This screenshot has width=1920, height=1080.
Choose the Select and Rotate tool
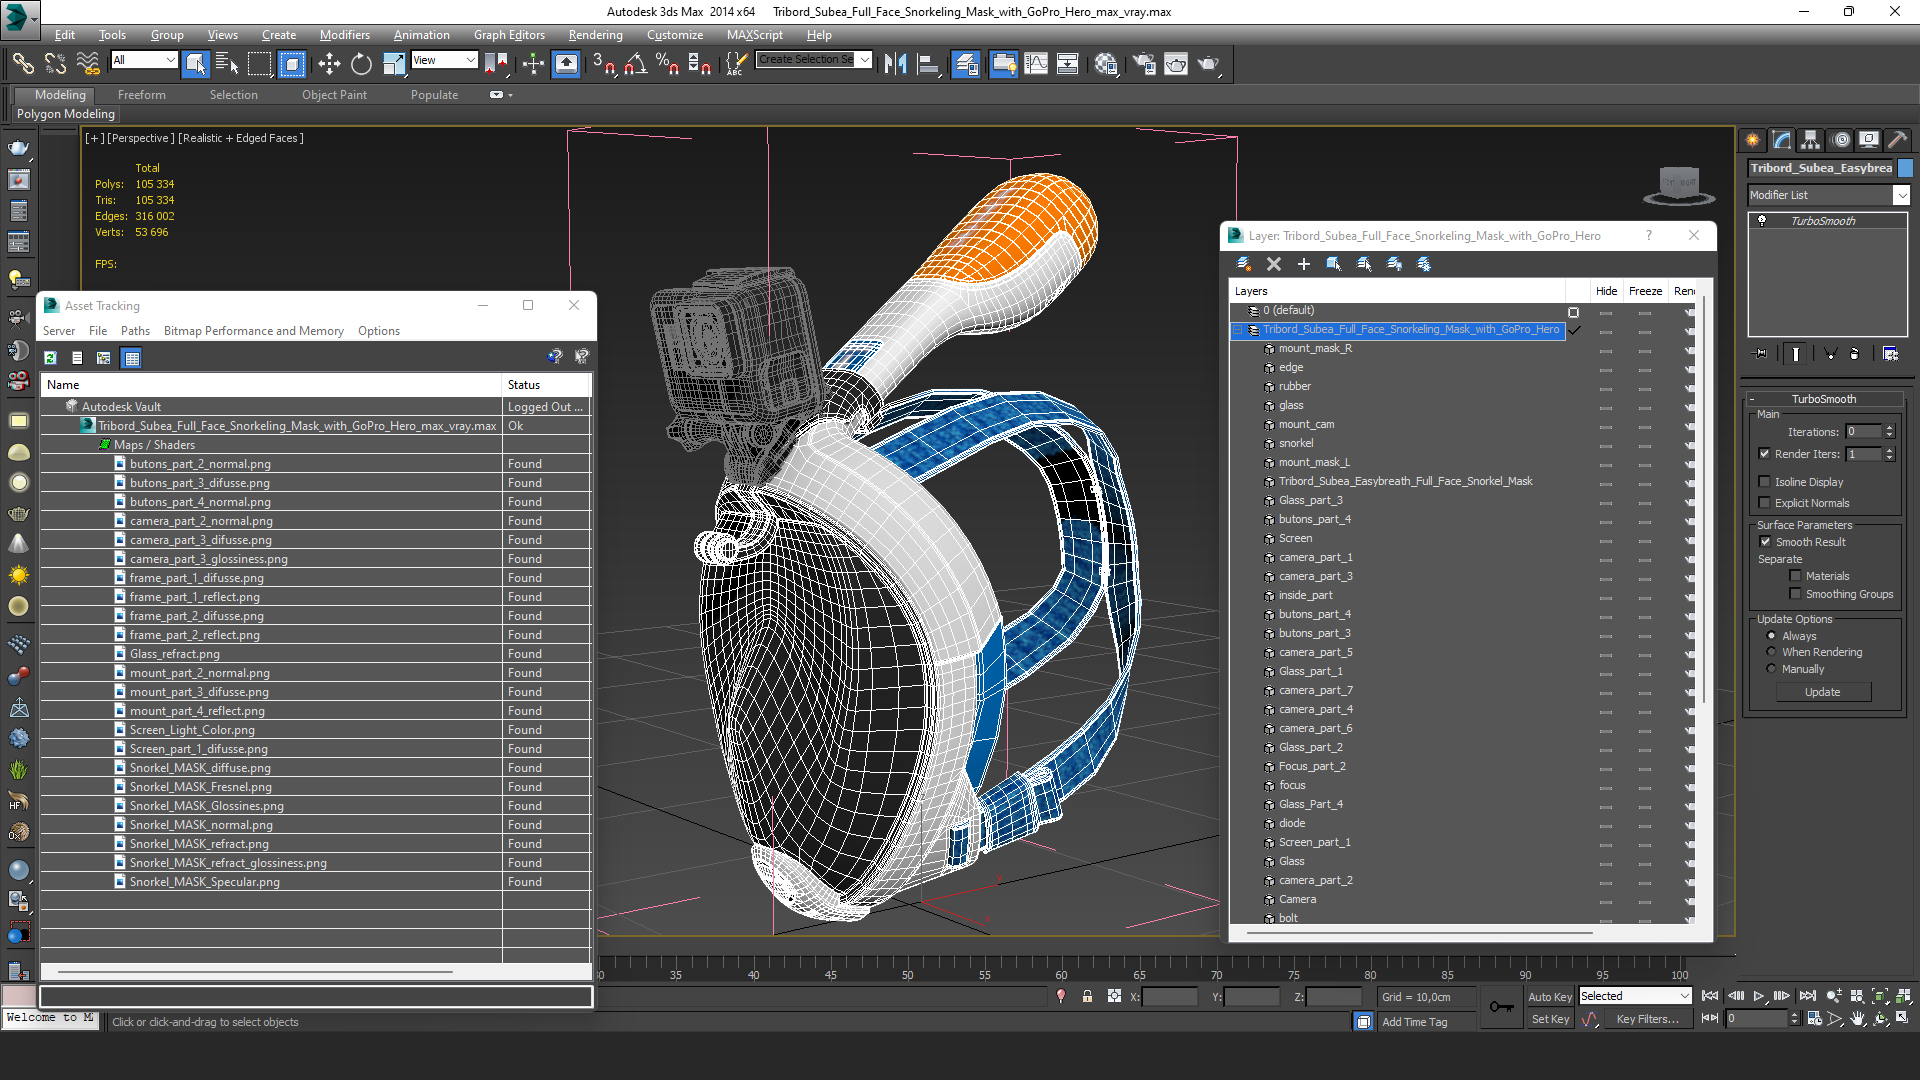(361, 64)
